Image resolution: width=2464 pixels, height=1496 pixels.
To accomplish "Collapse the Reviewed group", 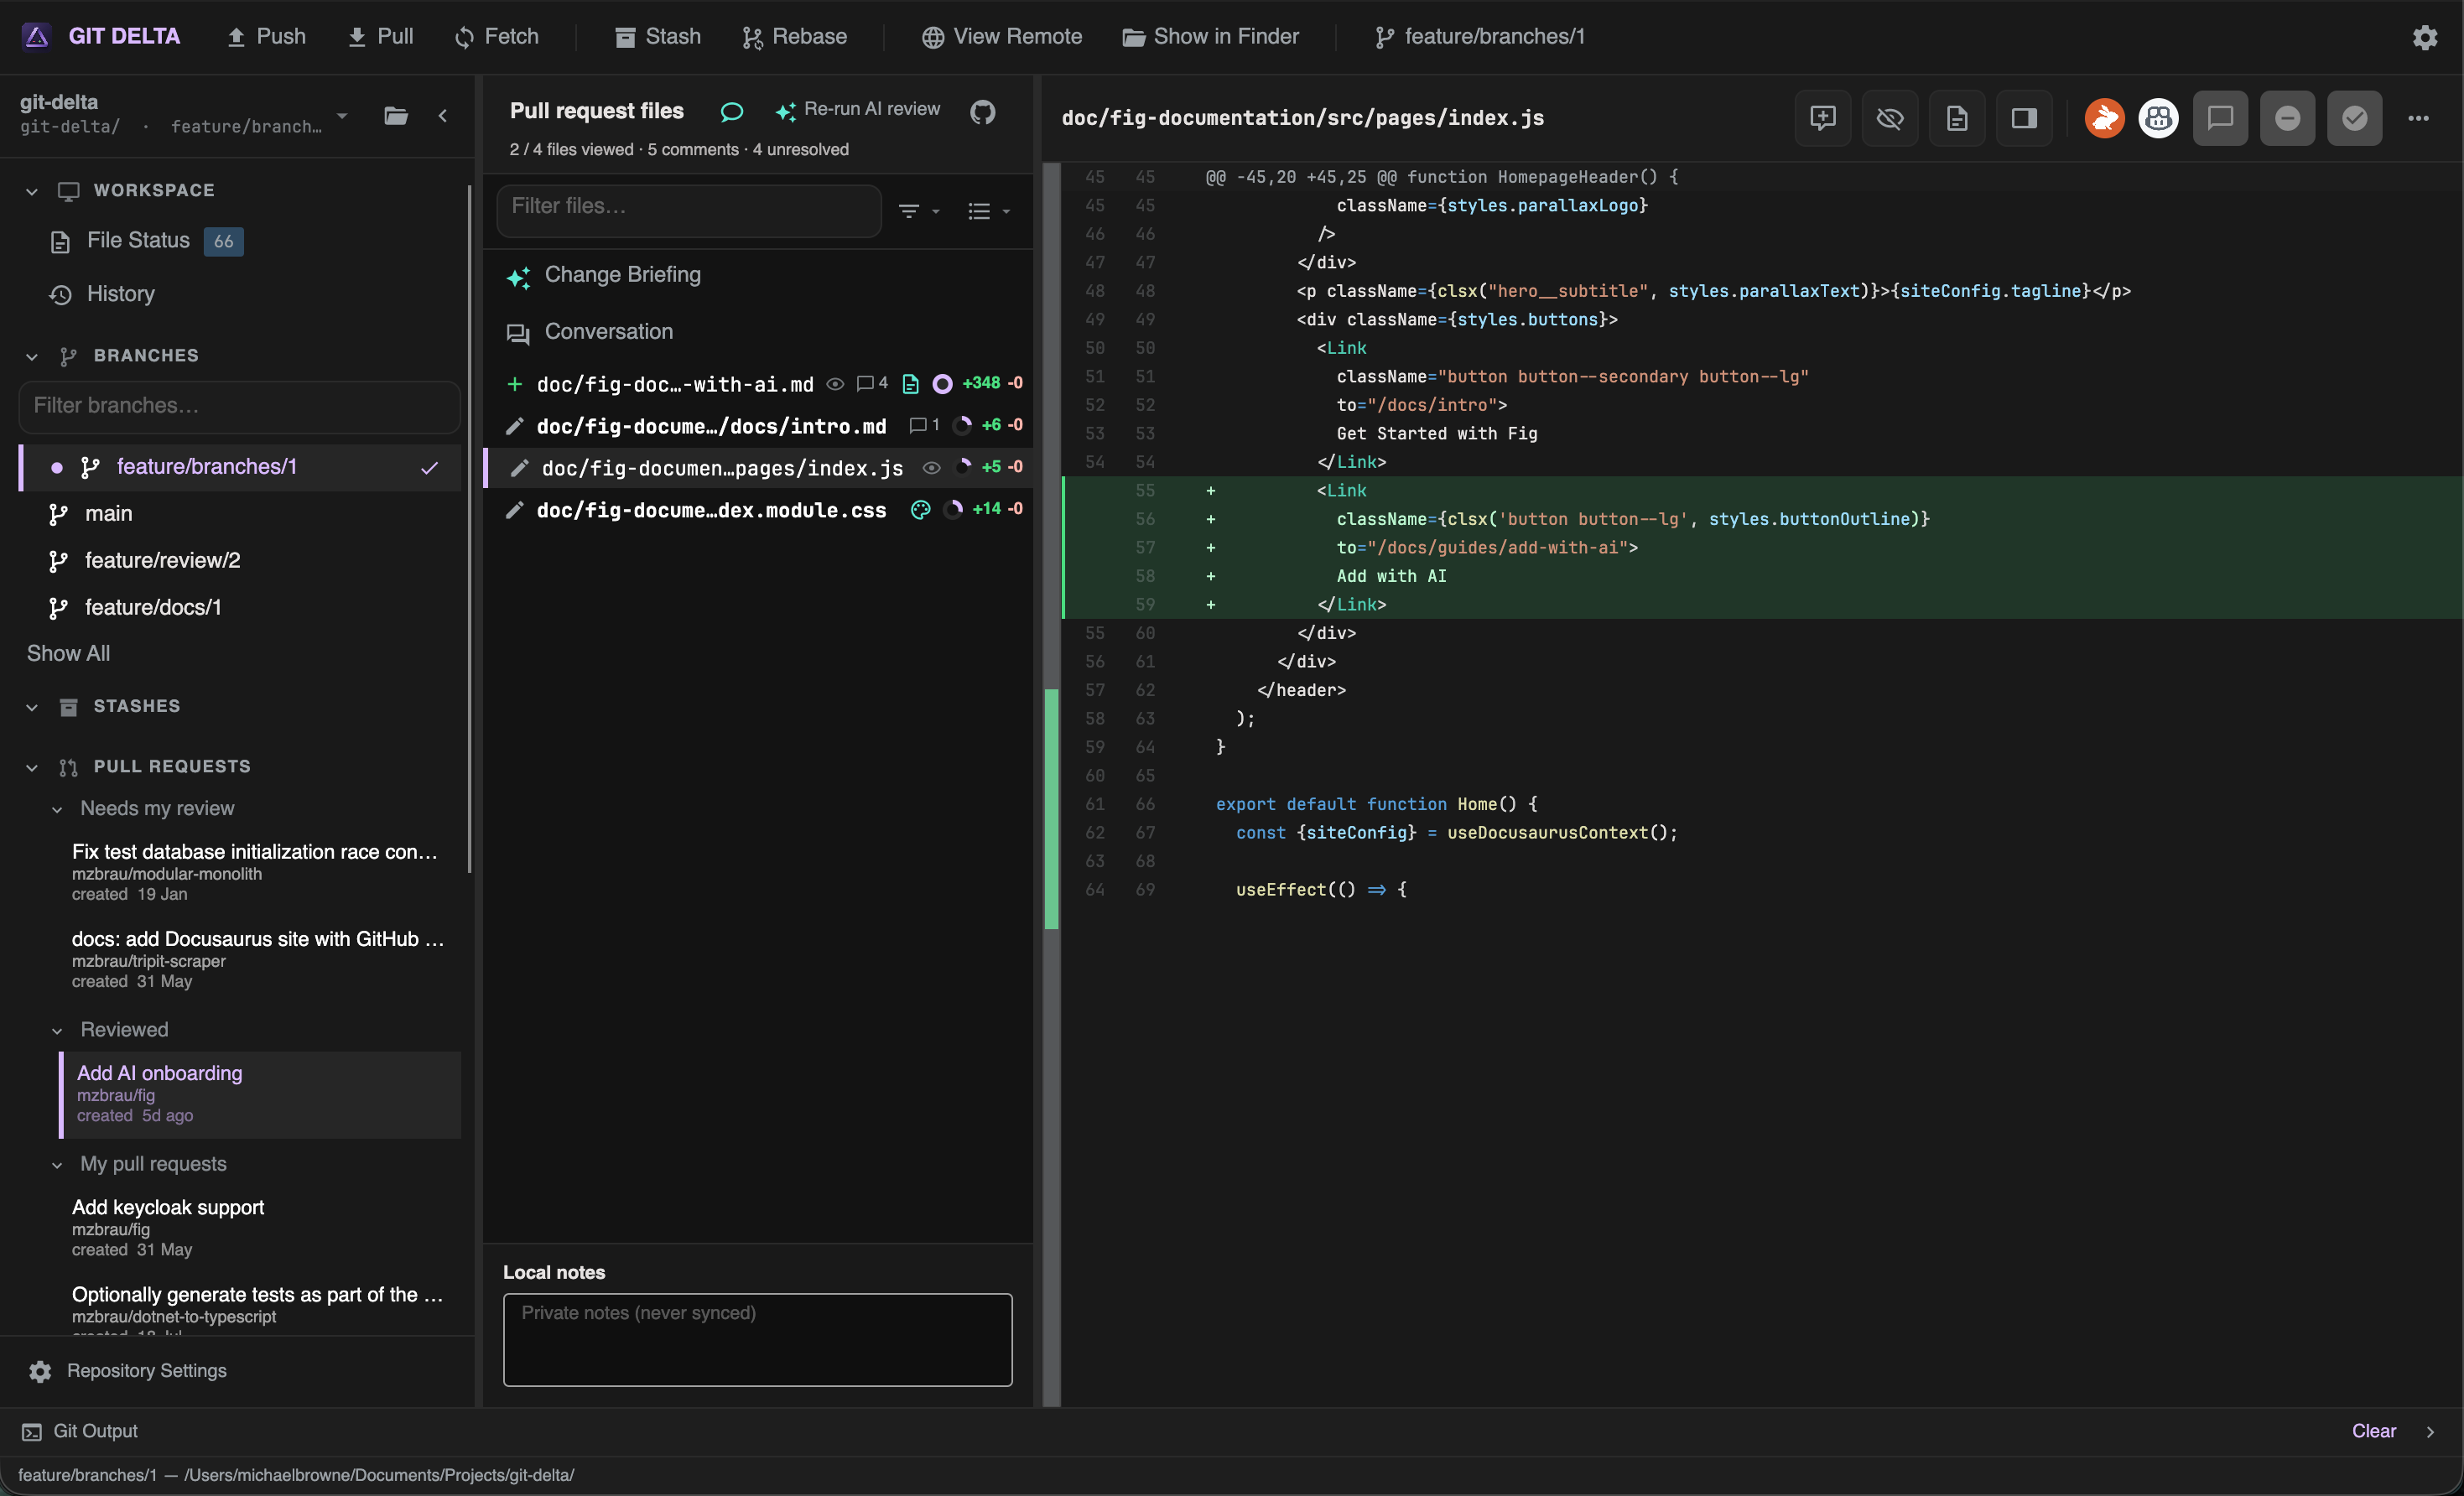I will 57,1030.
